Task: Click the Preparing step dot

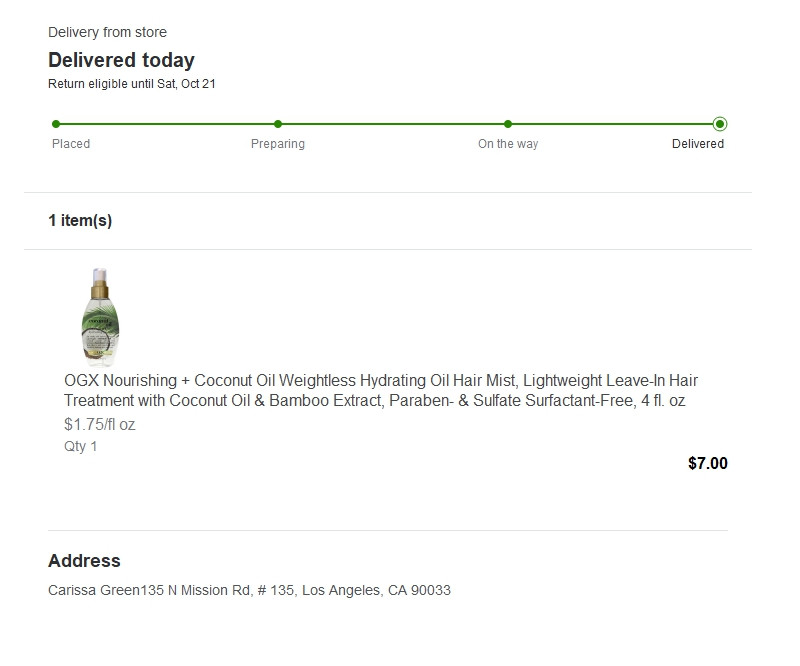Action: 278,124
